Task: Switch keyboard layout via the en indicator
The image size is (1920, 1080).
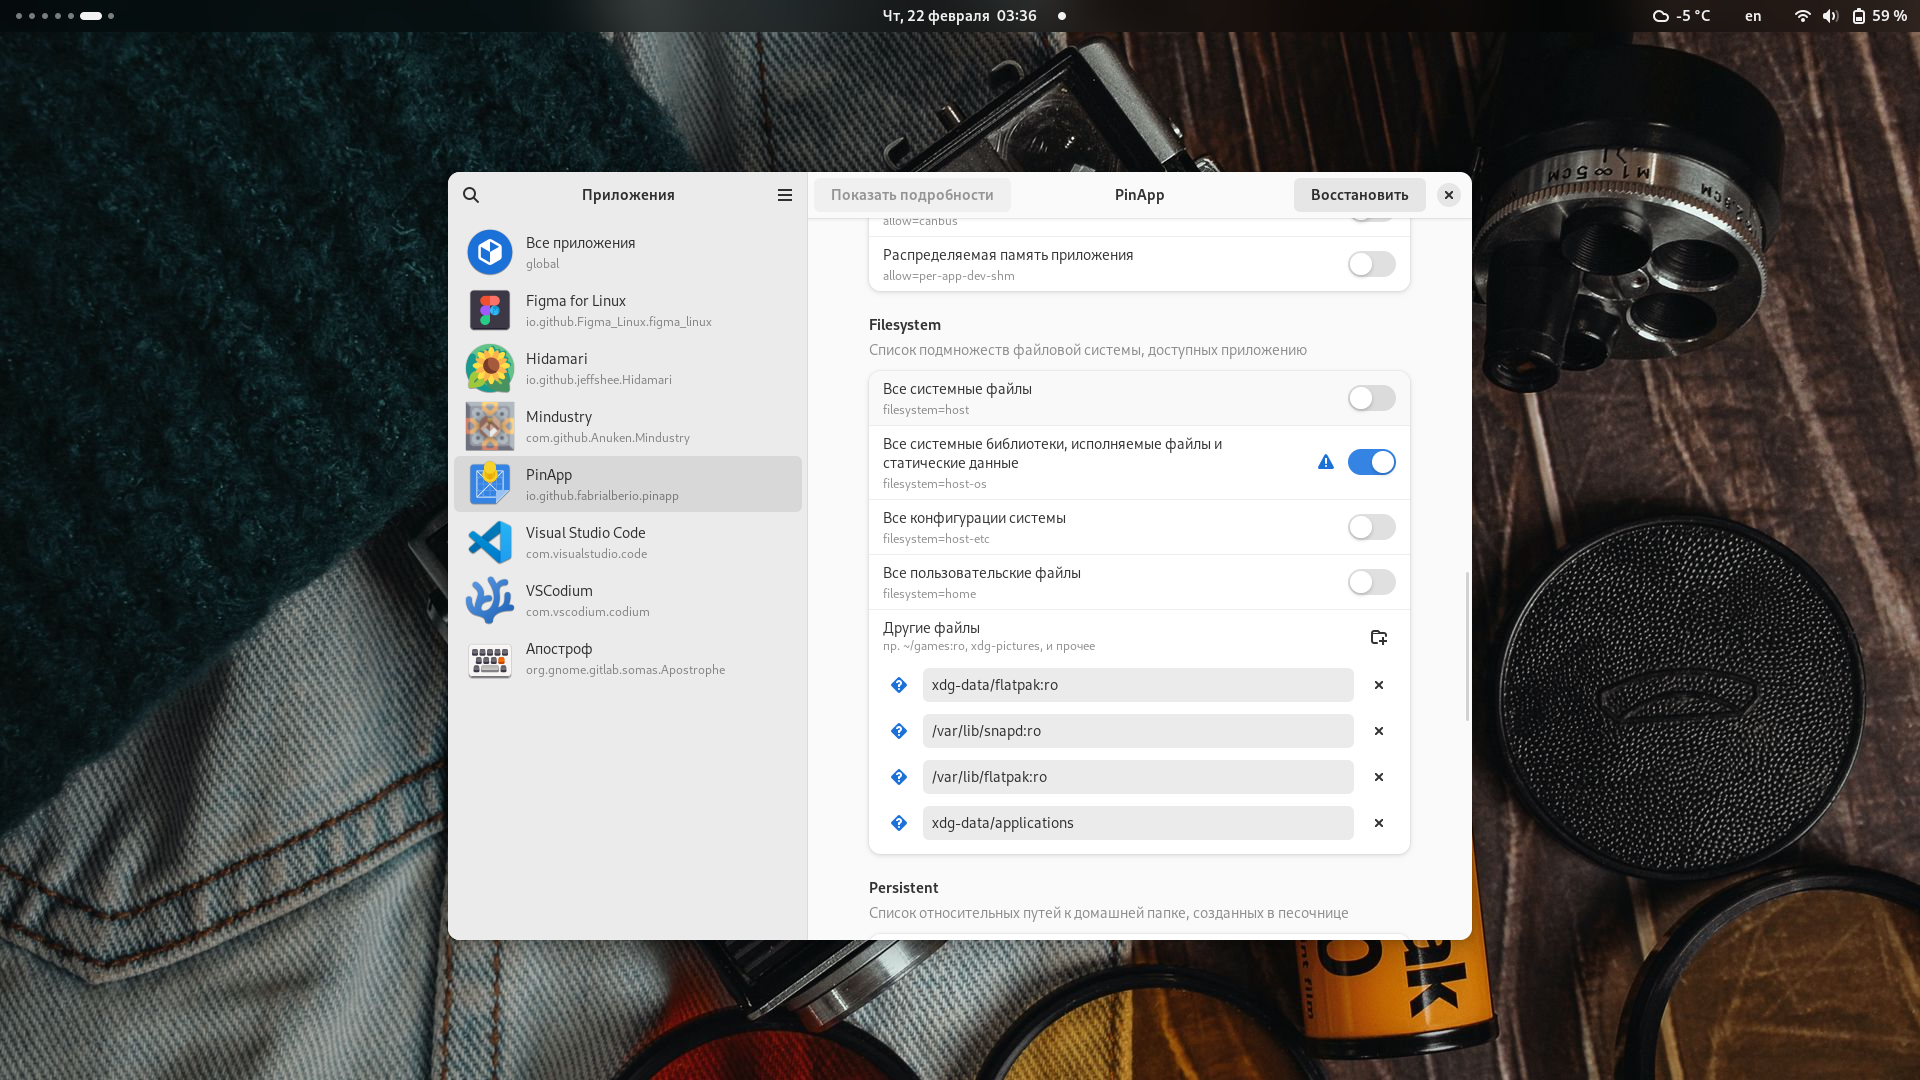Action: (1753, 16)
